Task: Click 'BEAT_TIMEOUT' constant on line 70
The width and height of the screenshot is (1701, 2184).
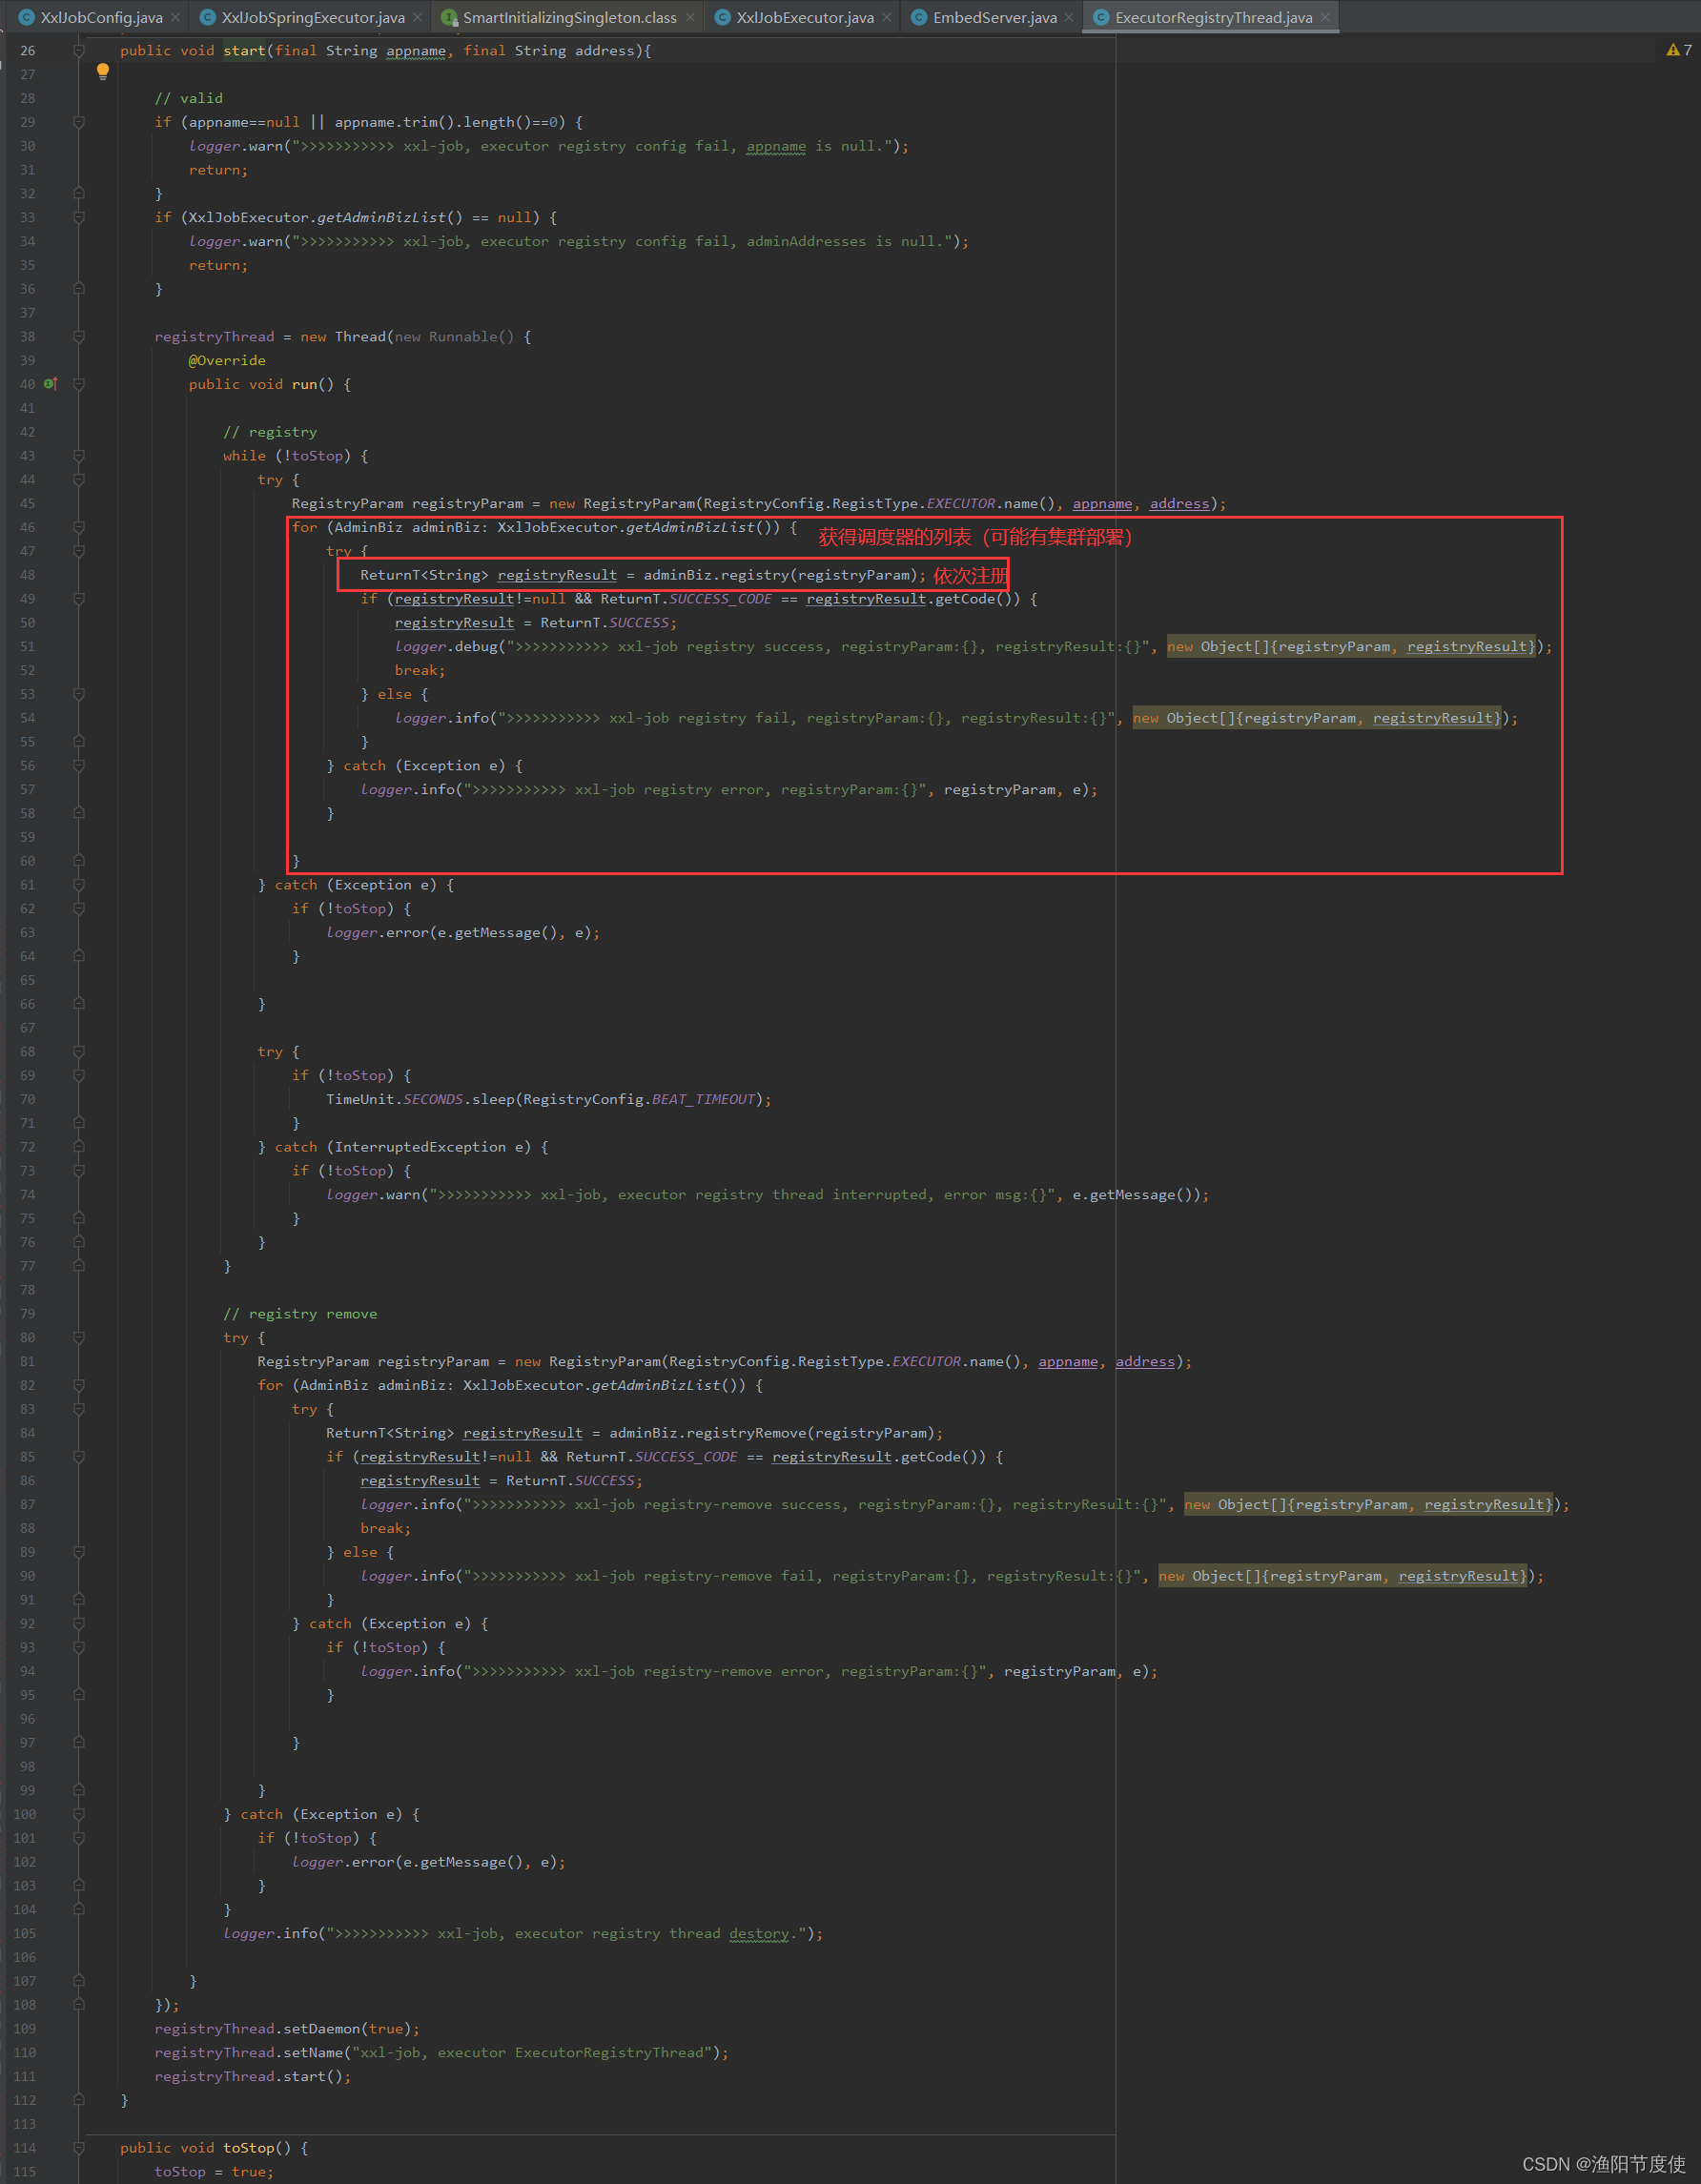Action: coord(703,1099)
